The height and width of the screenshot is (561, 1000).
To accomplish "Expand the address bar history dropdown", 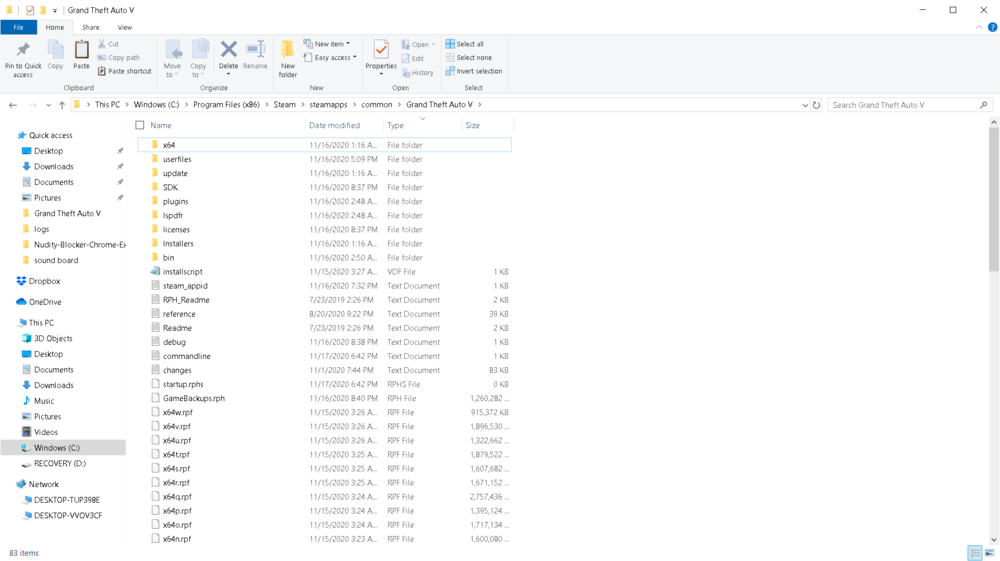I will pyautogui.click(x=805, y=105).
